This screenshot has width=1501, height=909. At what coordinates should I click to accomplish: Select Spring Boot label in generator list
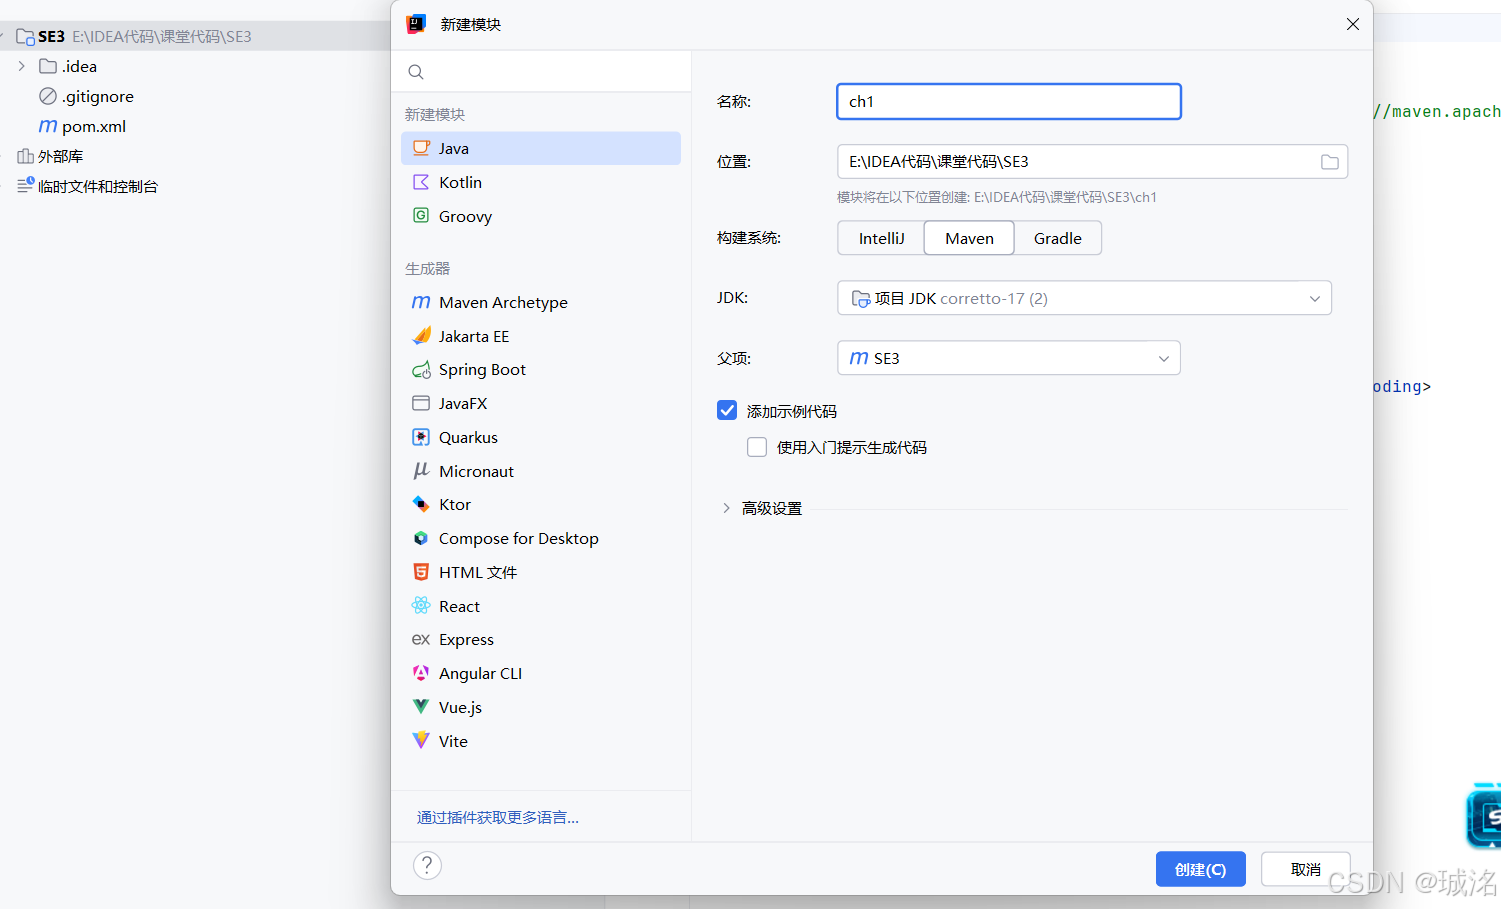[x=482, y=370]
